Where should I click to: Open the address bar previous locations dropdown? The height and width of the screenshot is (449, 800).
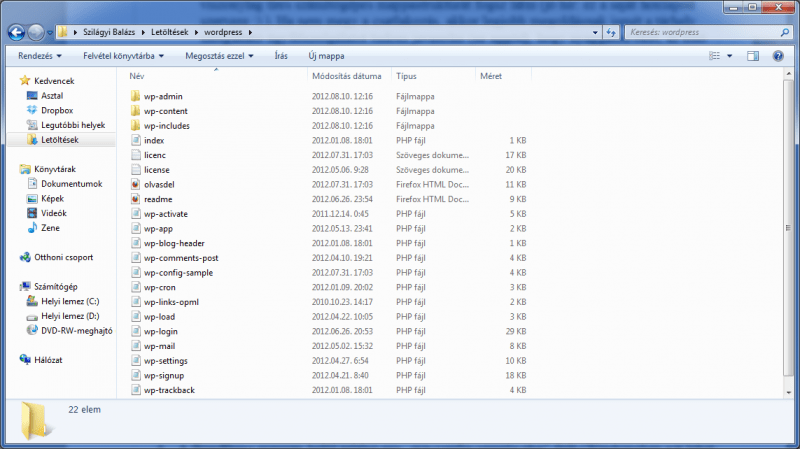click(x=595, y=32)
